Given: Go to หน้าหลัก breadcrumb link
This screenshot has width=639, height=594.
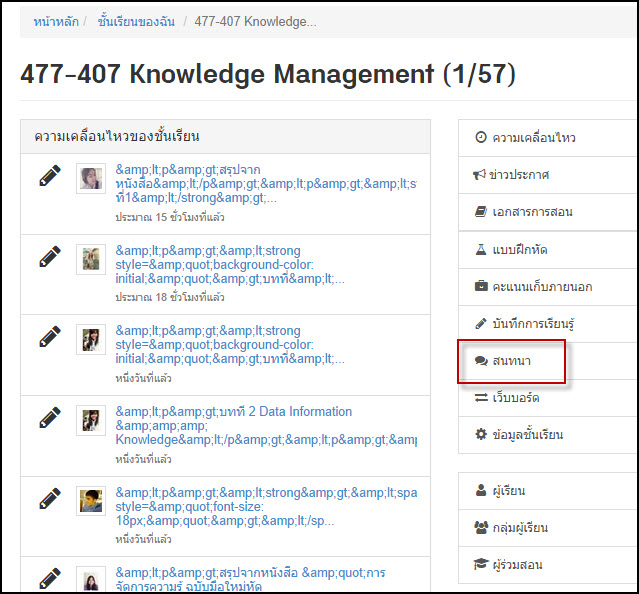Looking at the screenshot, I should pyautogui.click(x=56, y=22).
